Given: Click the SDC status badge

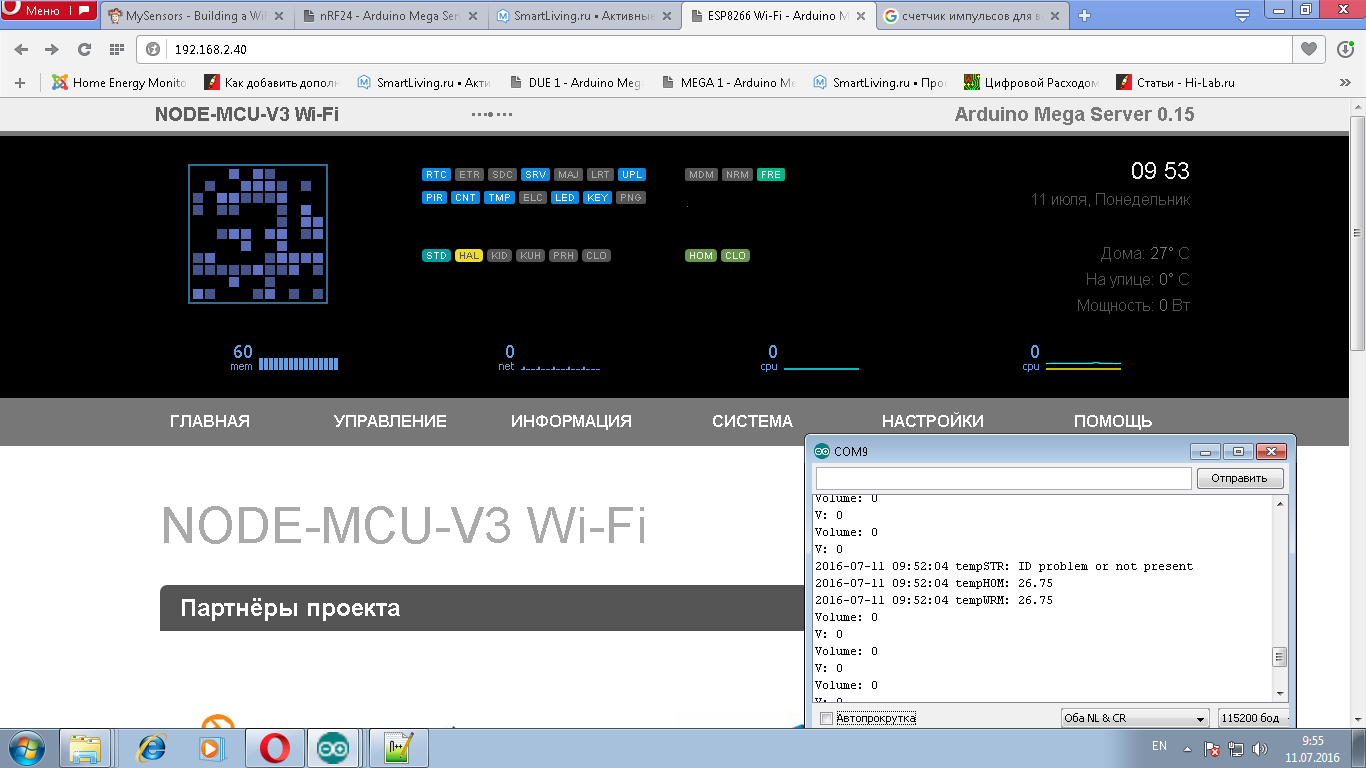Looking at the screenshot, I should (503, 174).
